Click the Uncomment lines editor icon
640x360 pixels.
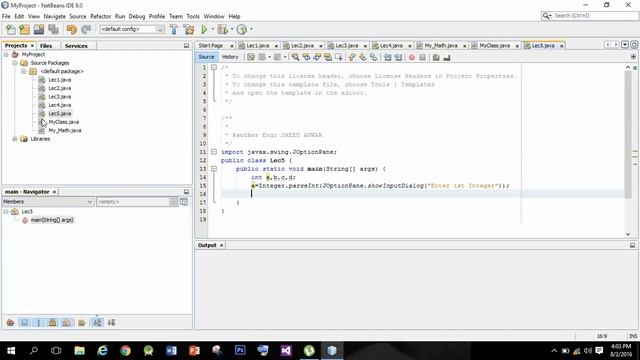447,58
